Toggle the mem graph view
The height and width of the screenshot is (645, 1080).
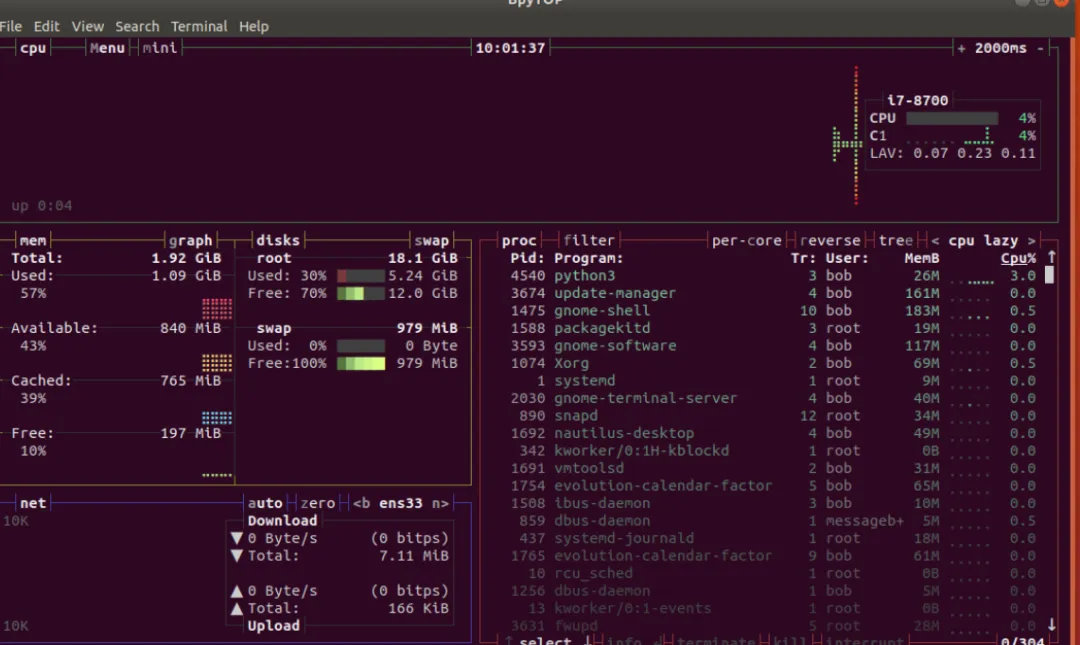pos(191,240)
